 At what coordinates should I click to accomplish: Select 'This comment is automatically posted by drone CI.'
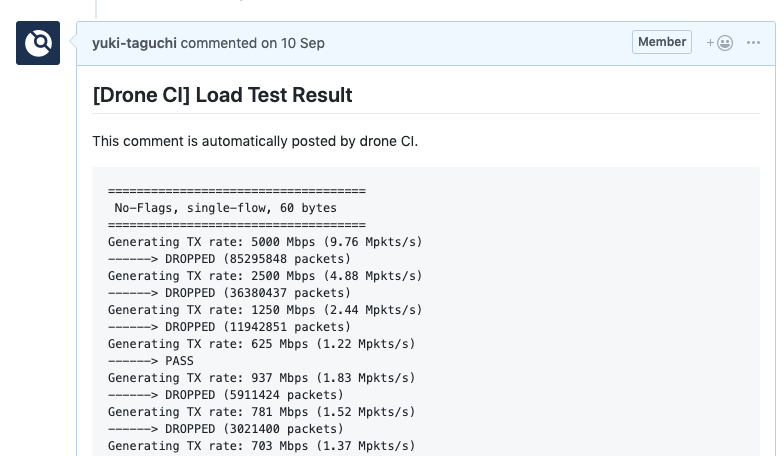click(x=255, y=142)
